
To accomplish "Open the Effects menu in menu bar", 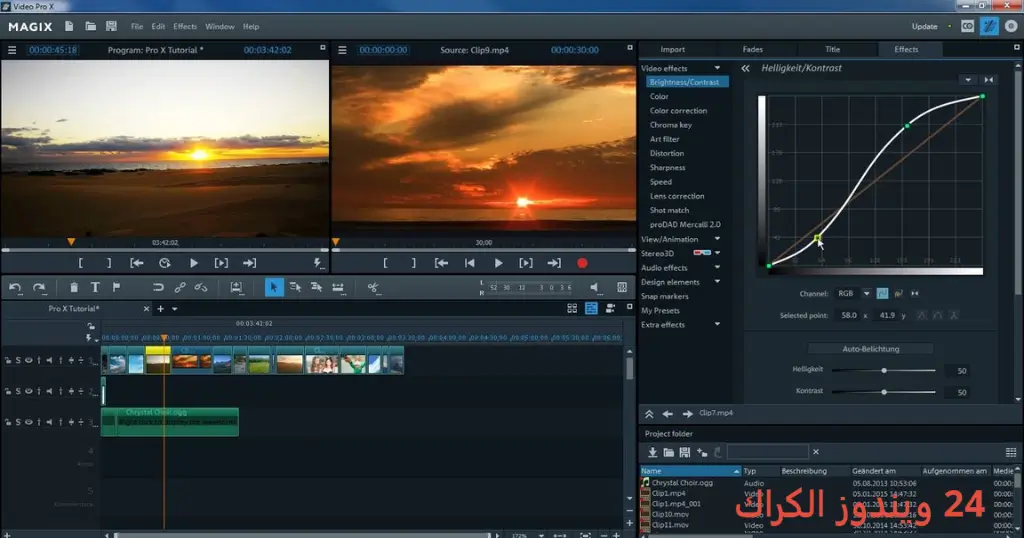I will [185, 27].
